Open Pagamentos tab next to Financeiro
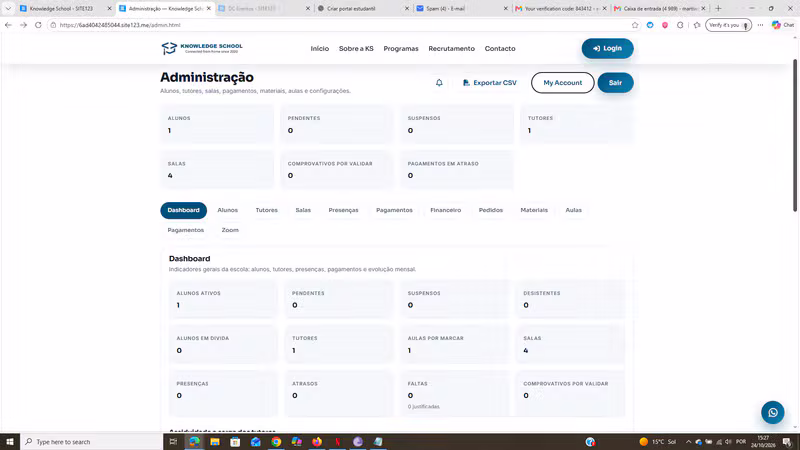Viewport: 800px width, 450px height. (394, 210)
